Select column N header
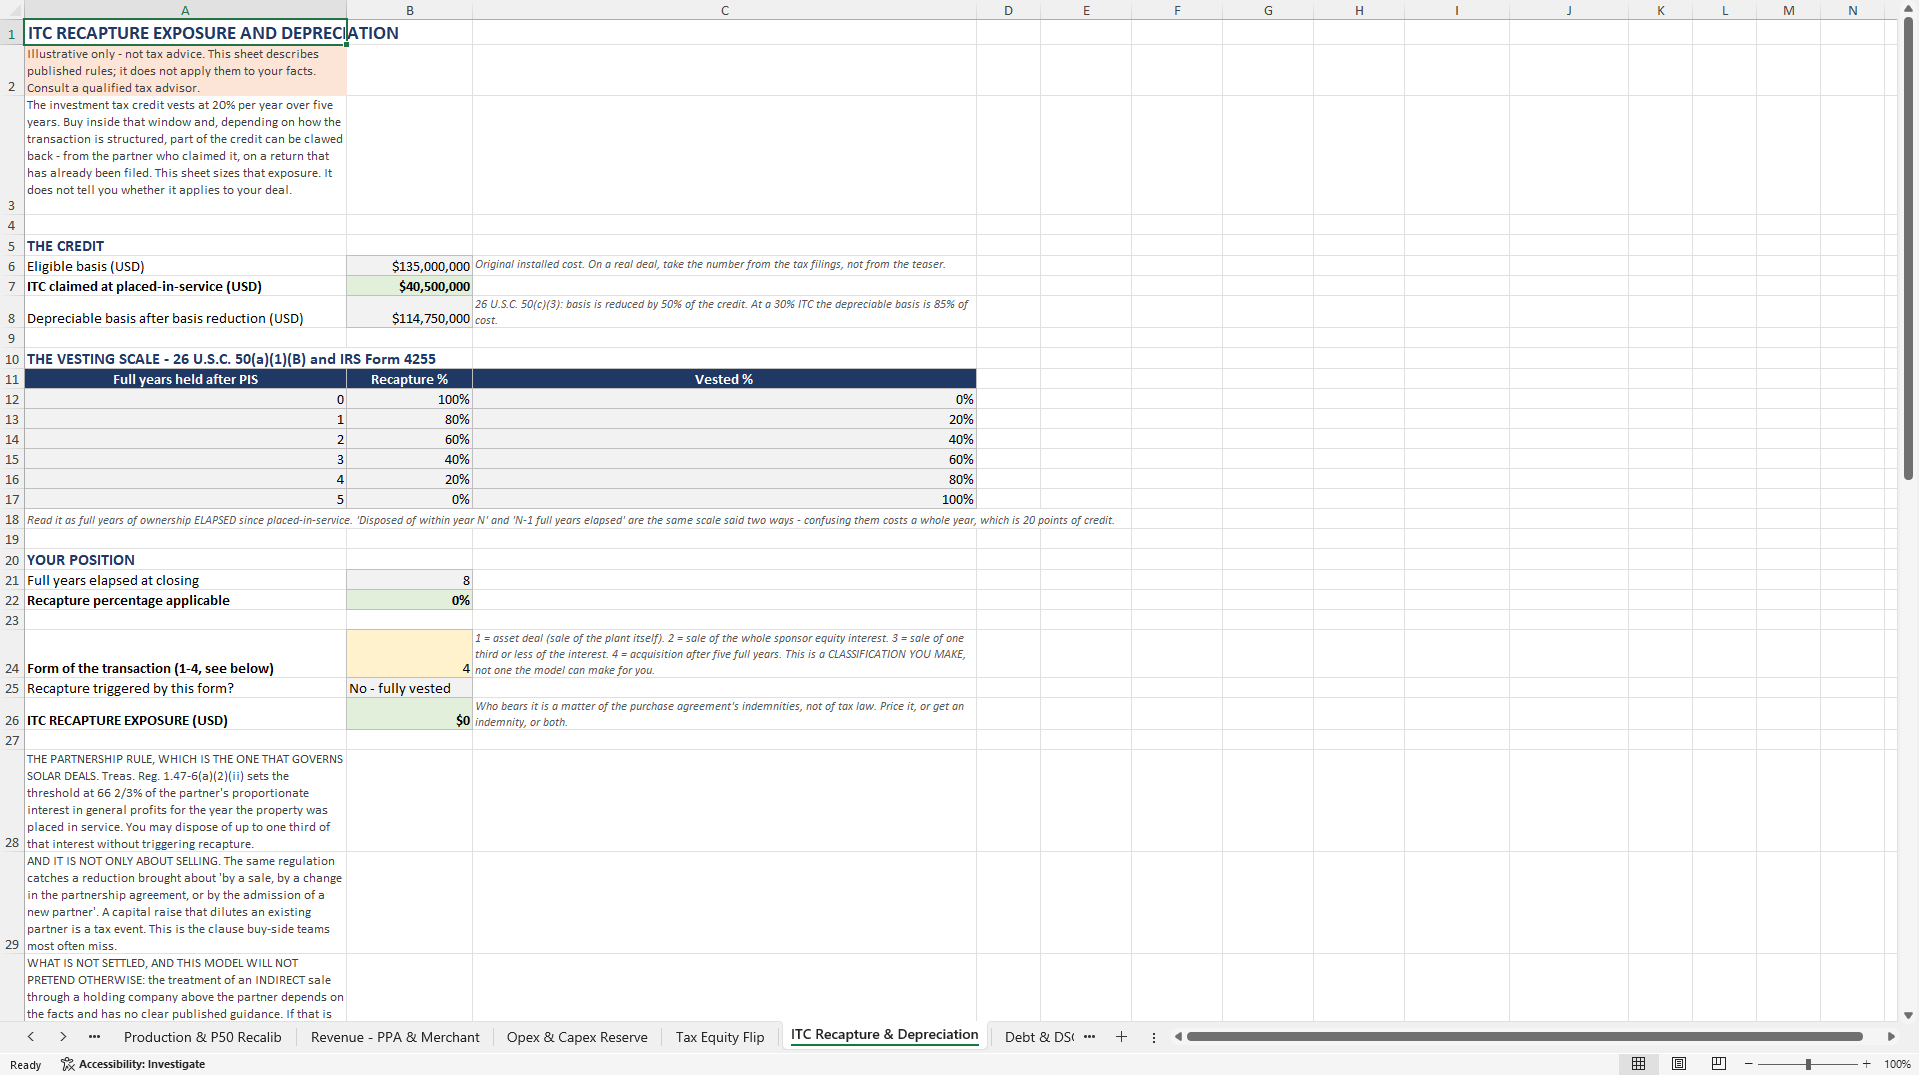This screenshot has width=1919, height=1075. [x=1853, y=10]
